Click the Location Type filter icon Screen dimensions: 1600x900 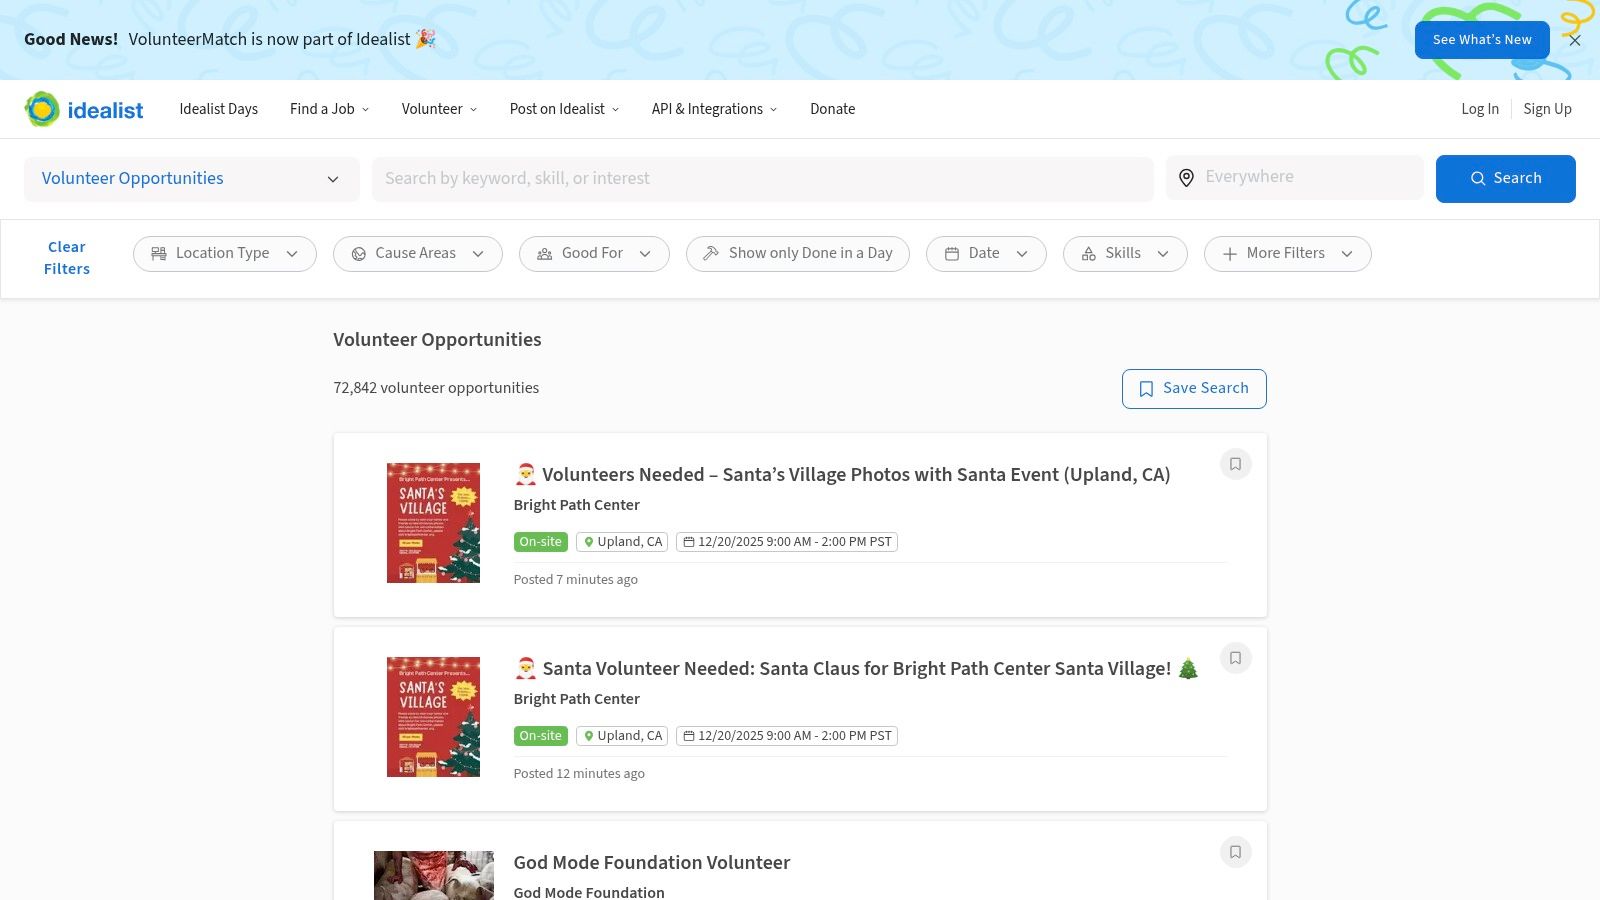158,254
